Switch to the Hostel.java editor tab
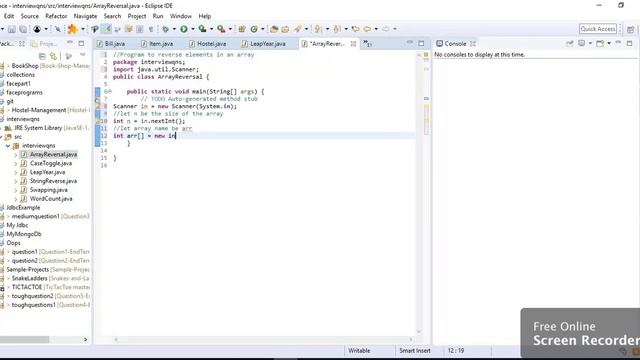The height and width of the screenshot is (360, 640). [207, 44]
